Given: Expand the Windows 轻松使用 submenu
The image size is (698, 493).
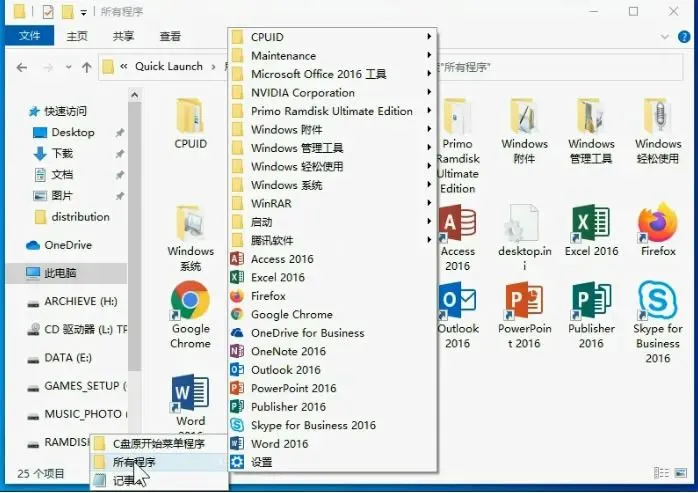Looking at the screenshot, I should coord(332,167).
